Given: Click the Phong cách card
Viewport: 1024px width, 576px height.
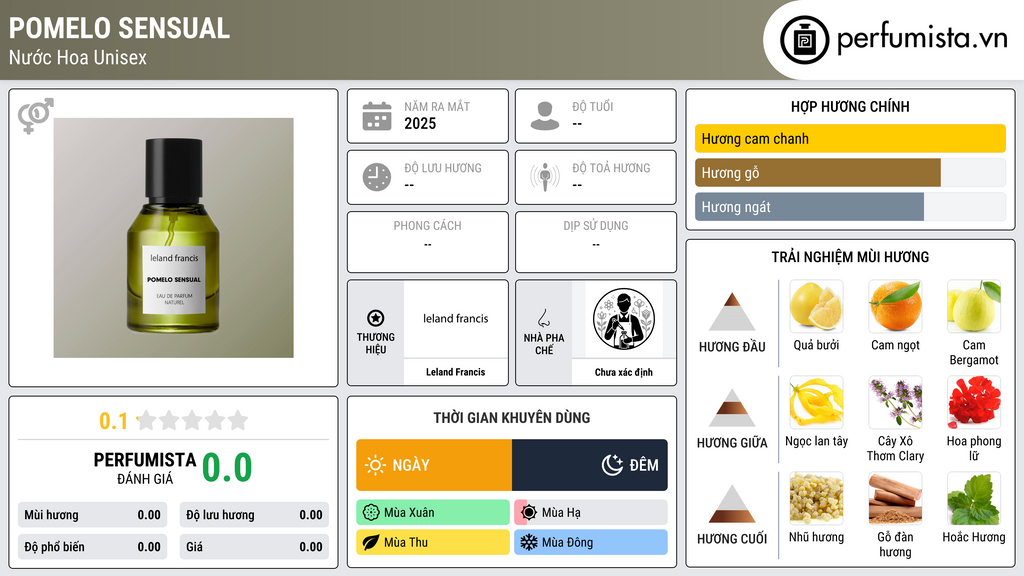Looking at the screenshot, I should tap(428, 242).
